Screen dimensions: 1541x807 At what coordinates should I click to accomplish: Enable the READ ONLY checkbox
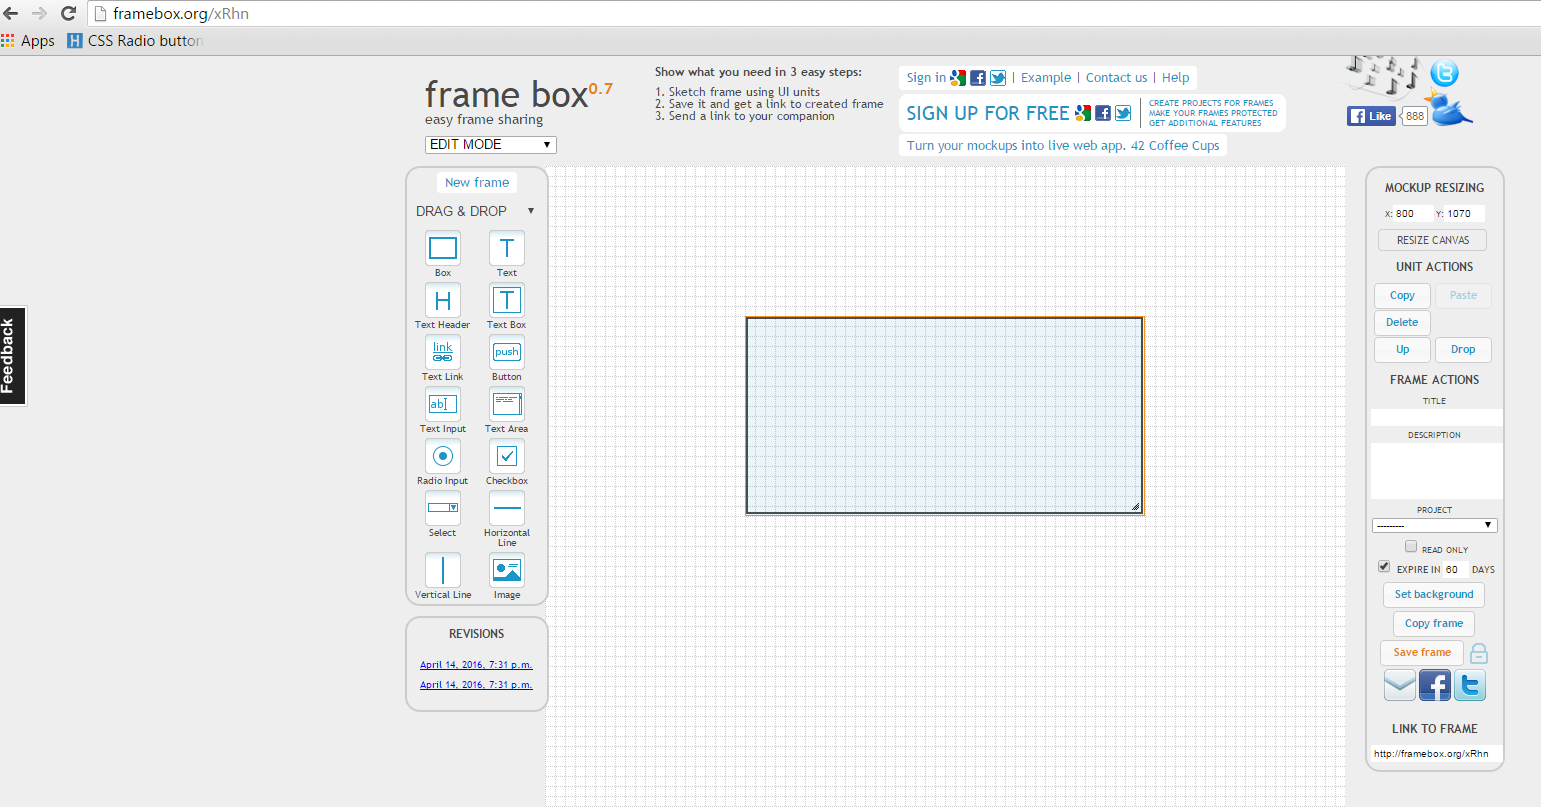click(x=1411, y=545)
